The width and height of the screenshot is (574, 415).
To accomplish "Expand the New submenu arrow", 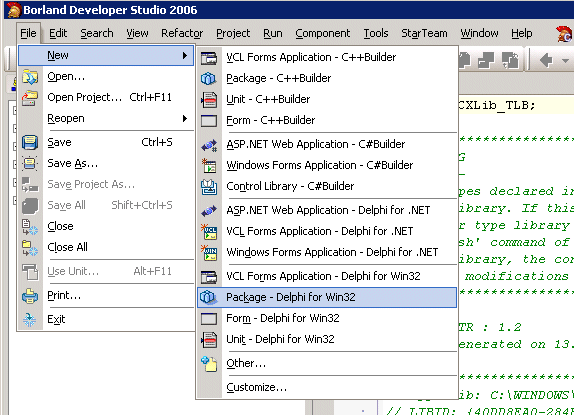I will [185, 56].
